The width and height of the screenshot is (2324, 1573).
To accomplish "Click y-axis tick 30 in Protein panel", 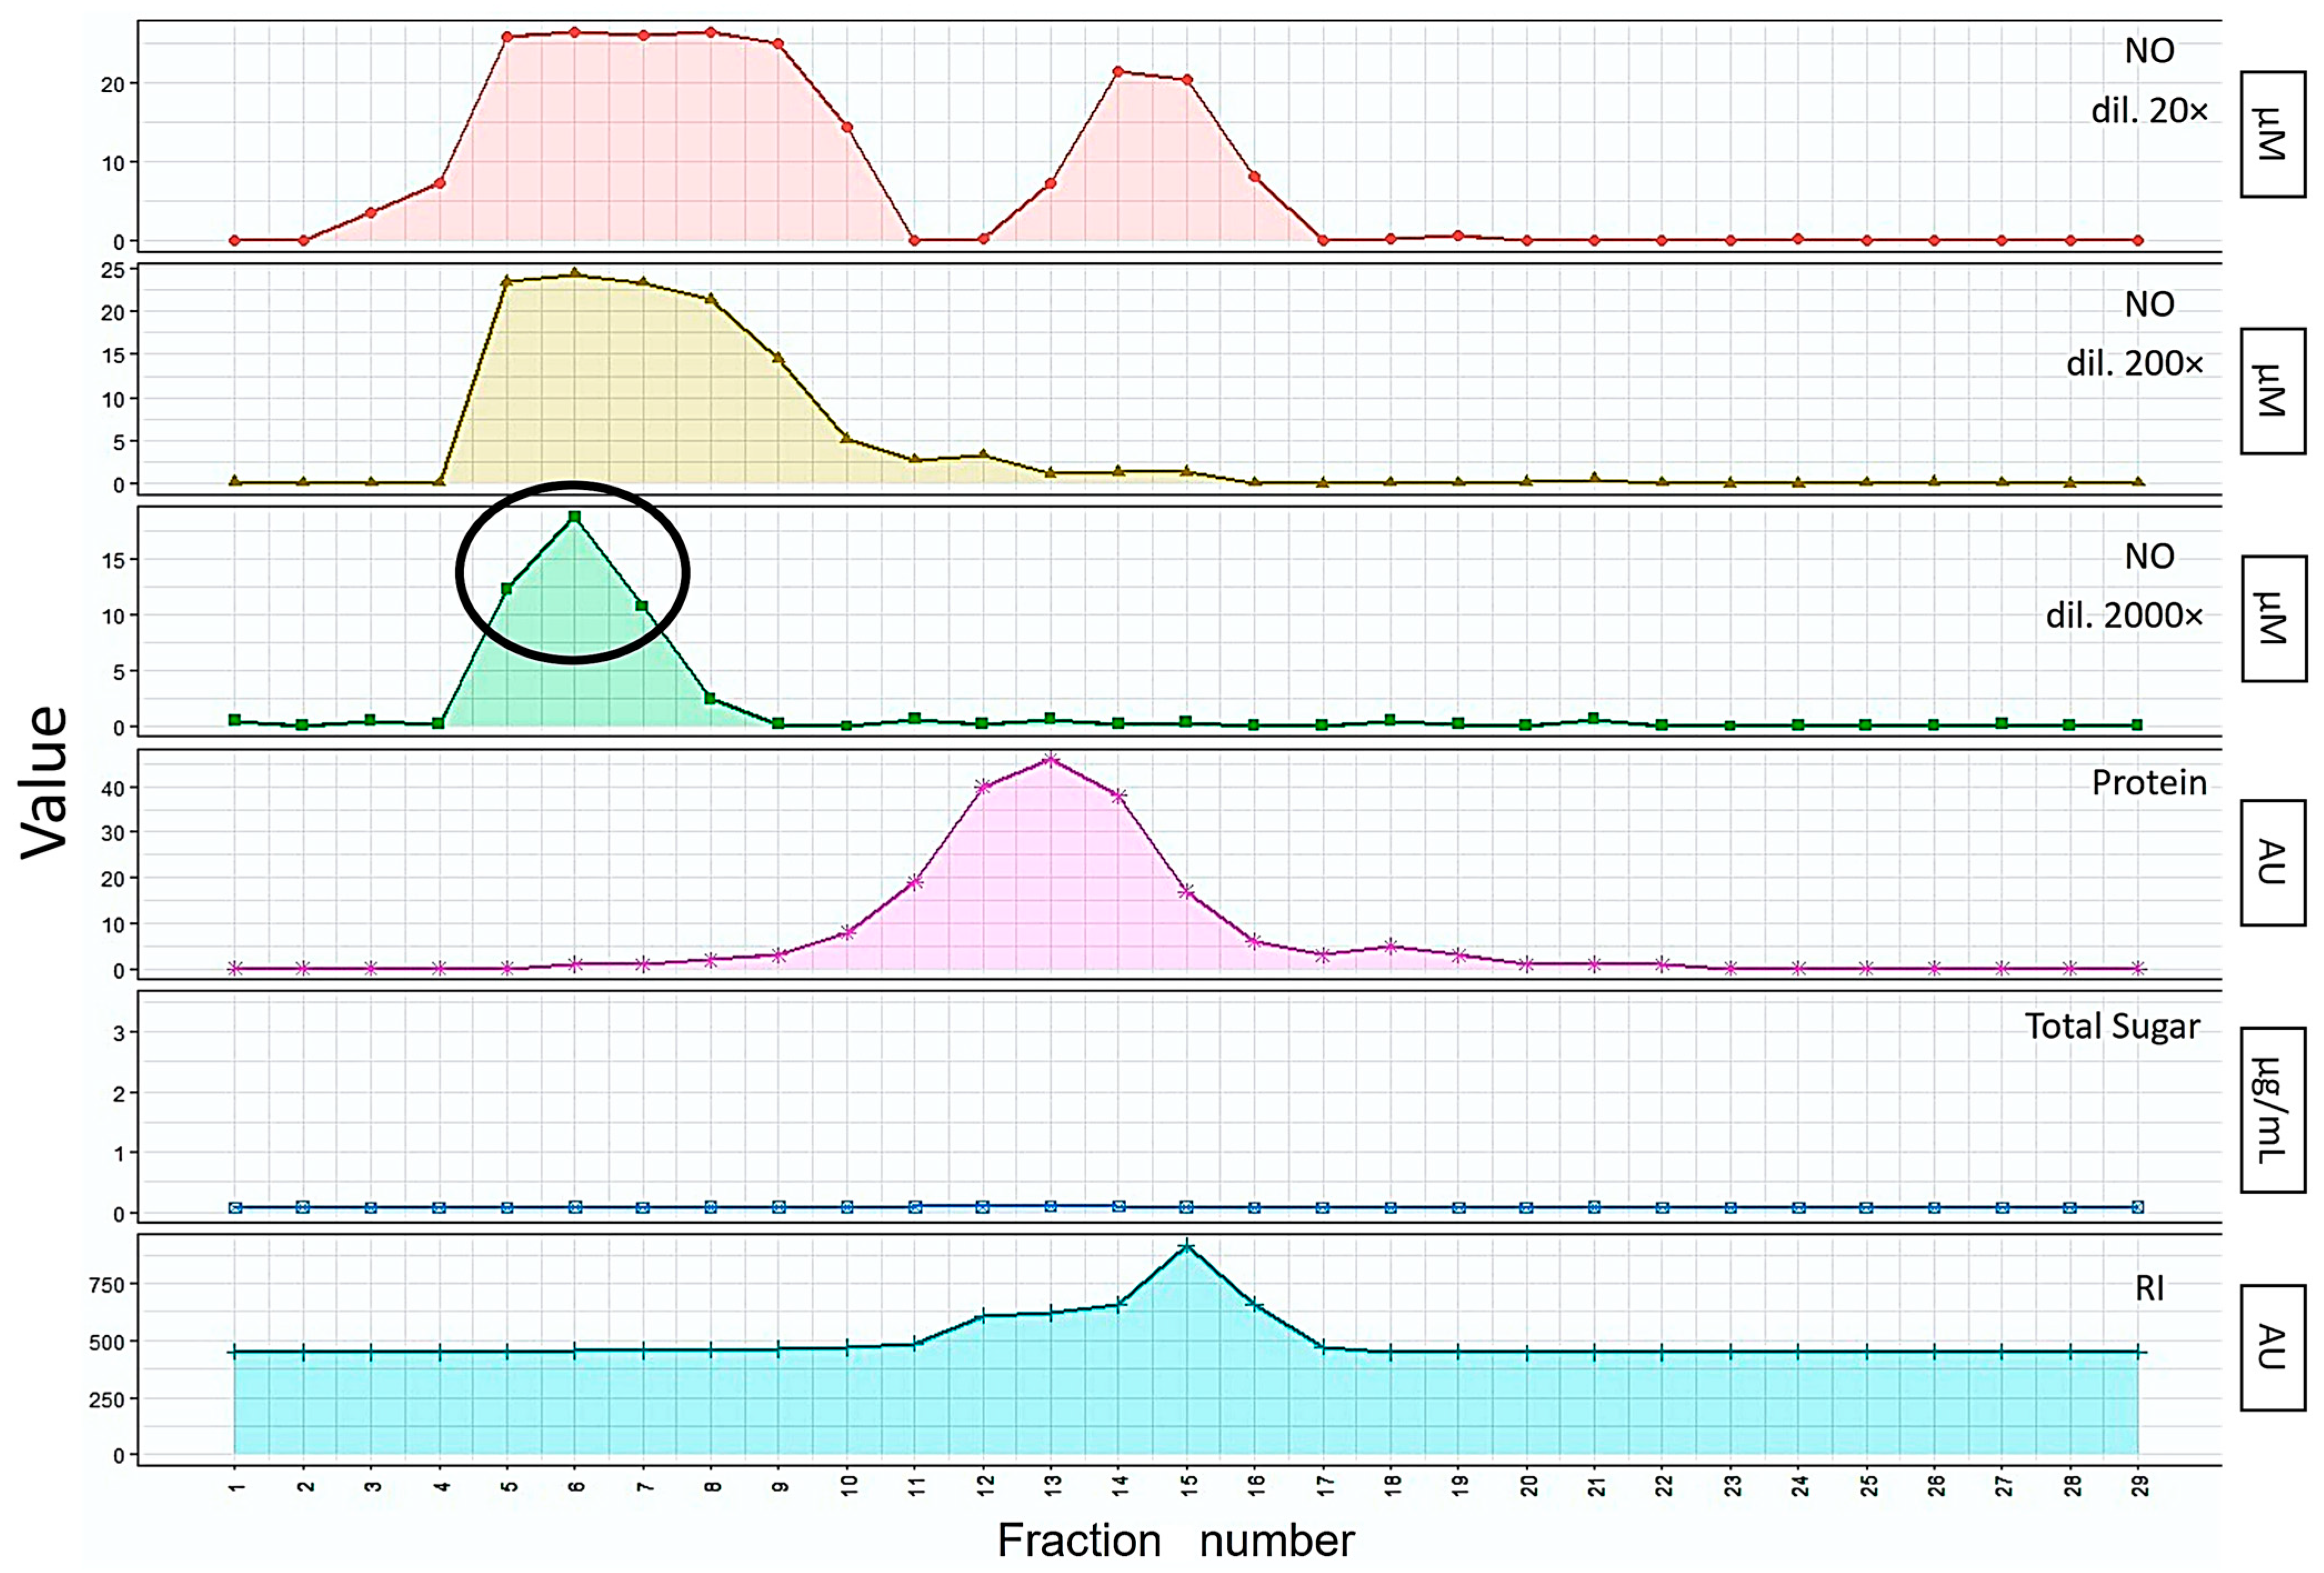I will click(112, 833).
